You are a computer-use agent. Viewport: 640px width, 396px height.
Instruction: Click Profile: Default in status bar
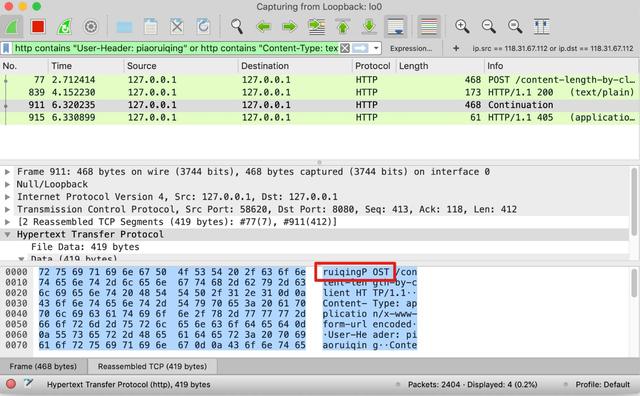pyautogui.click(x=602, y=385)
